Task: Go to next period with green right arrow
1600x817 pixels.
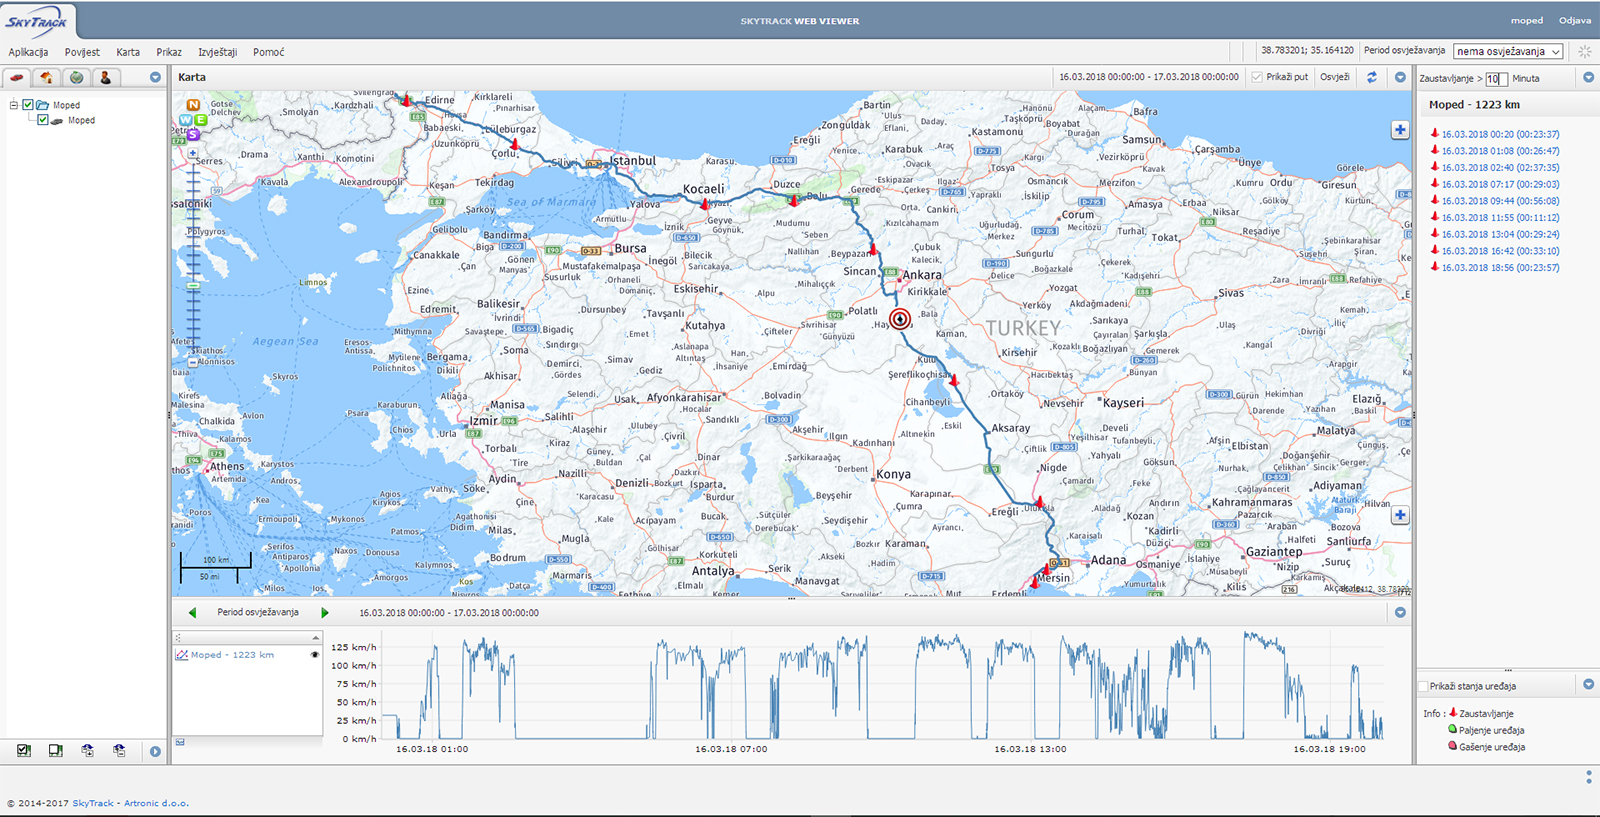Action: [325, 612]
